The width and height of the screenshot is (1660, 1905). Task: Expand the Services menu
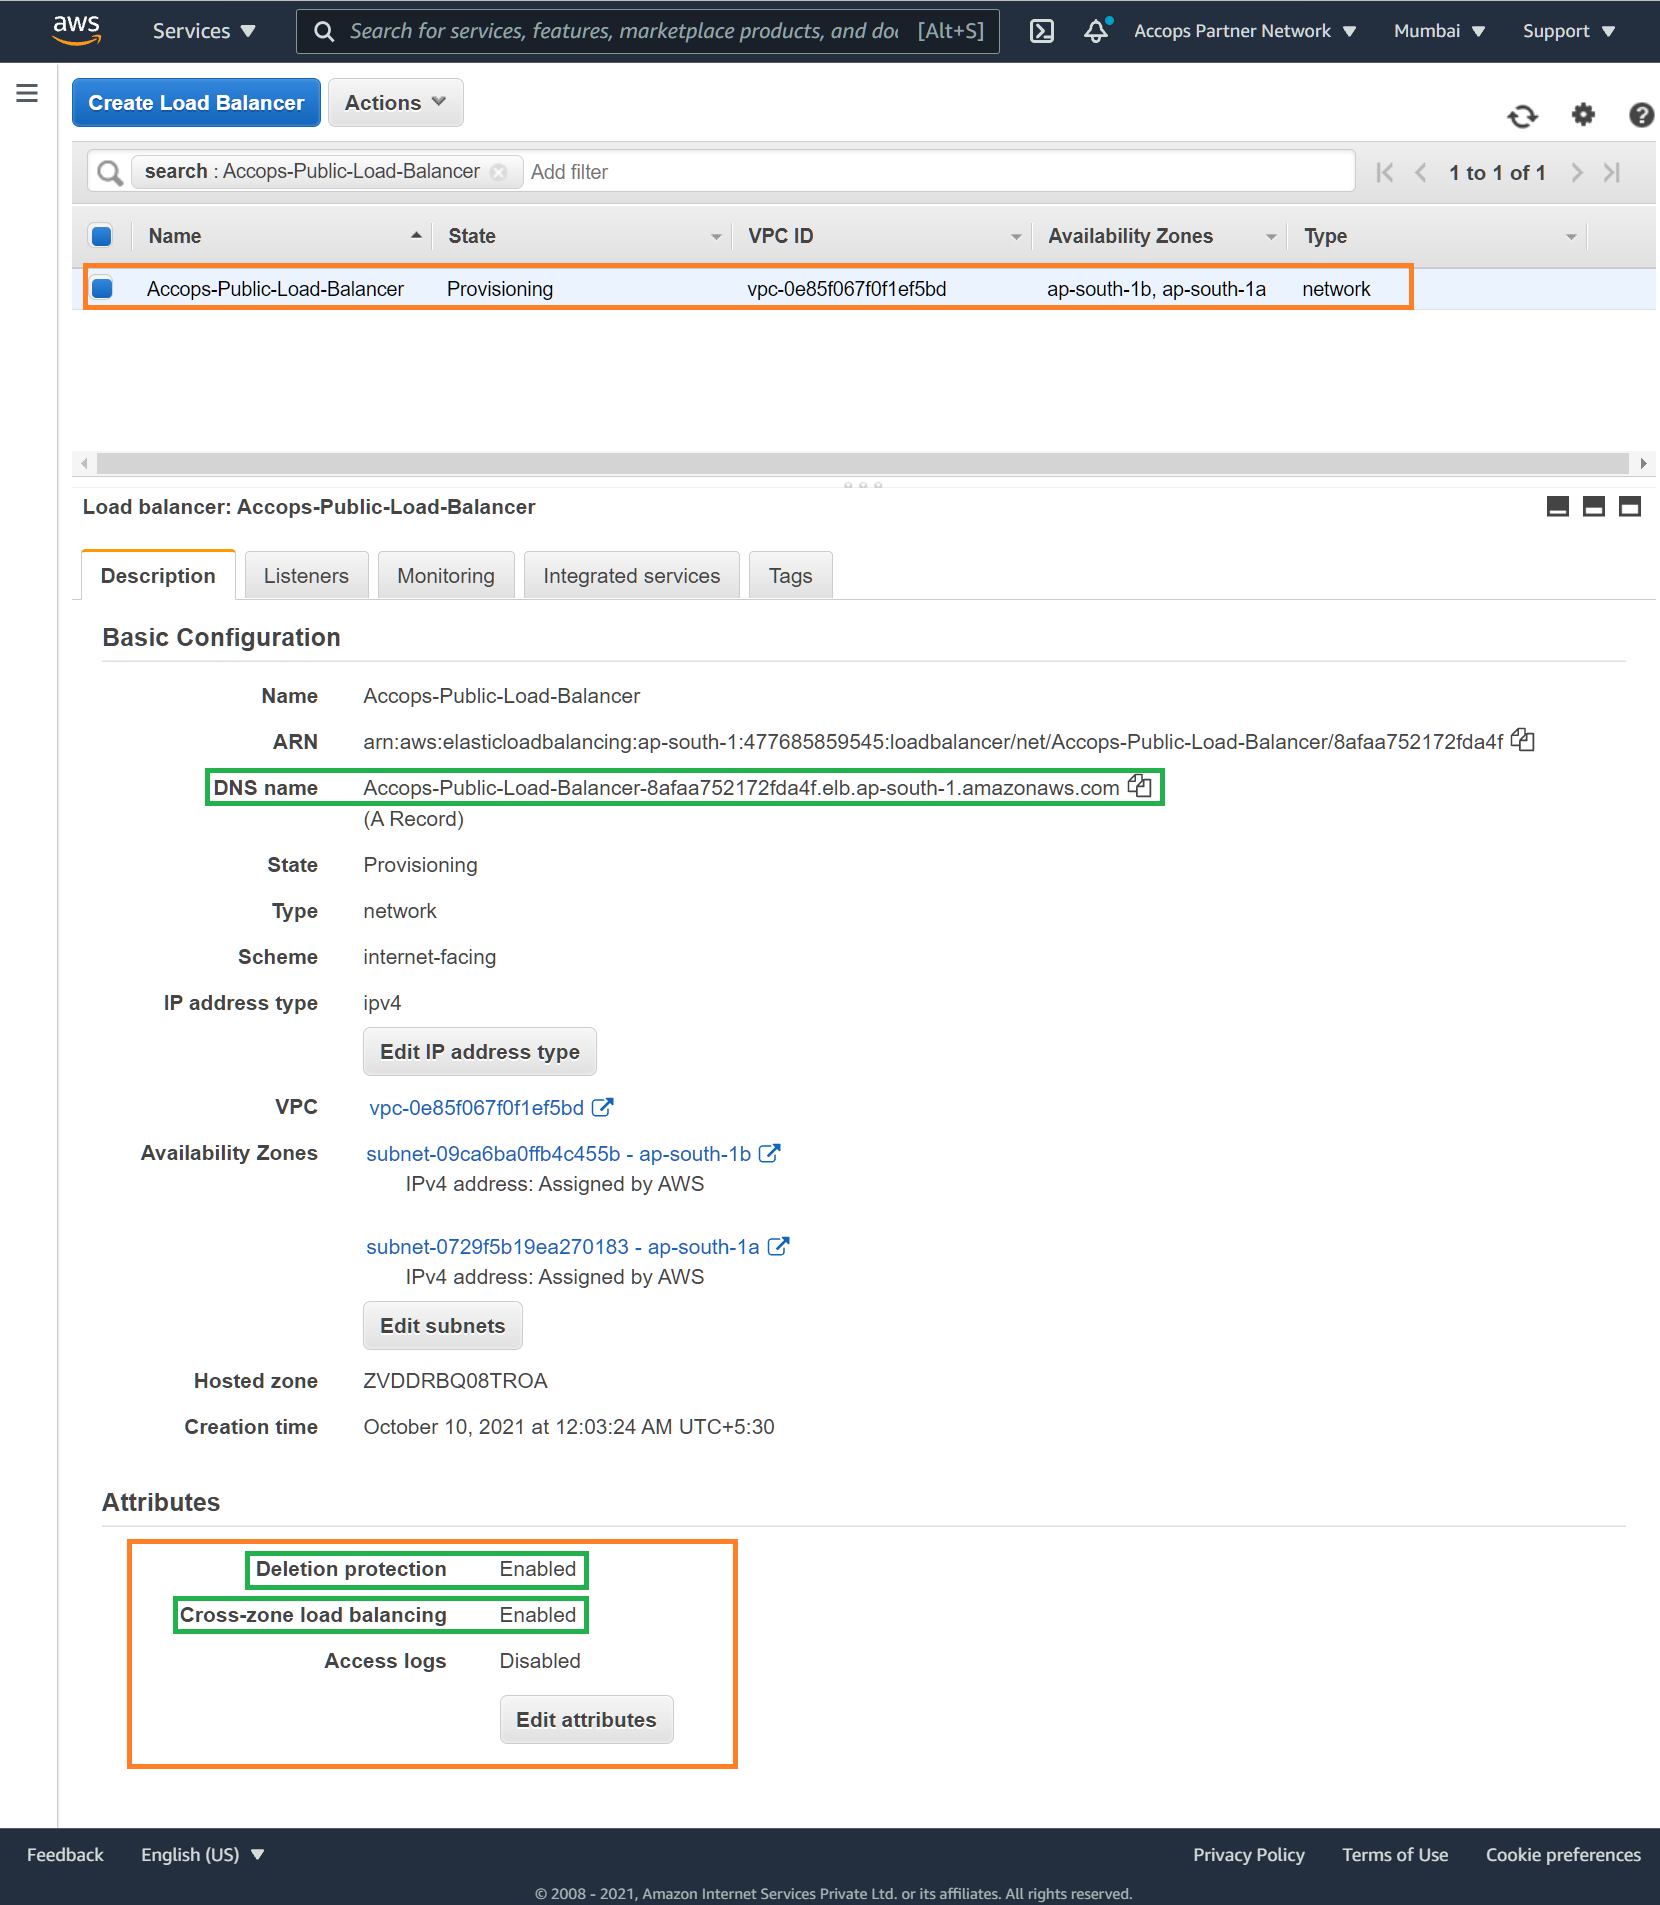(204, 31)
